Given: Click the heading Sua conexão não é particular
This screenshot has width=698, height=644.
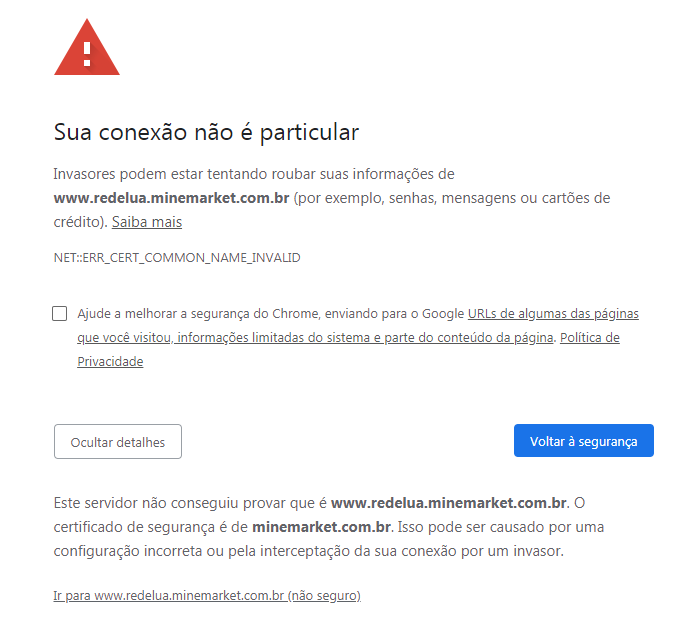Looking at the screenshot, I should (206, 133).
